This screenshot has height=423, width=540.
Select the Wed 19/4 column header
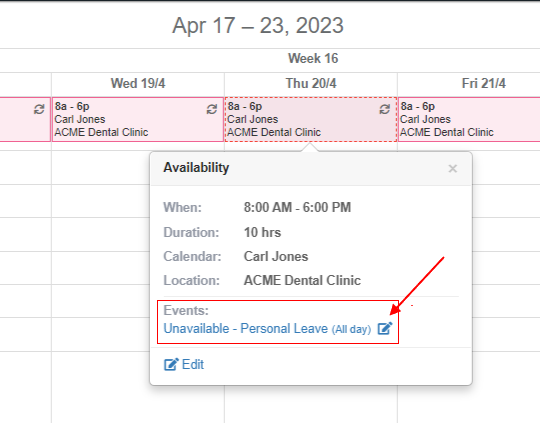pyautogui.click(x=138, y=83)
